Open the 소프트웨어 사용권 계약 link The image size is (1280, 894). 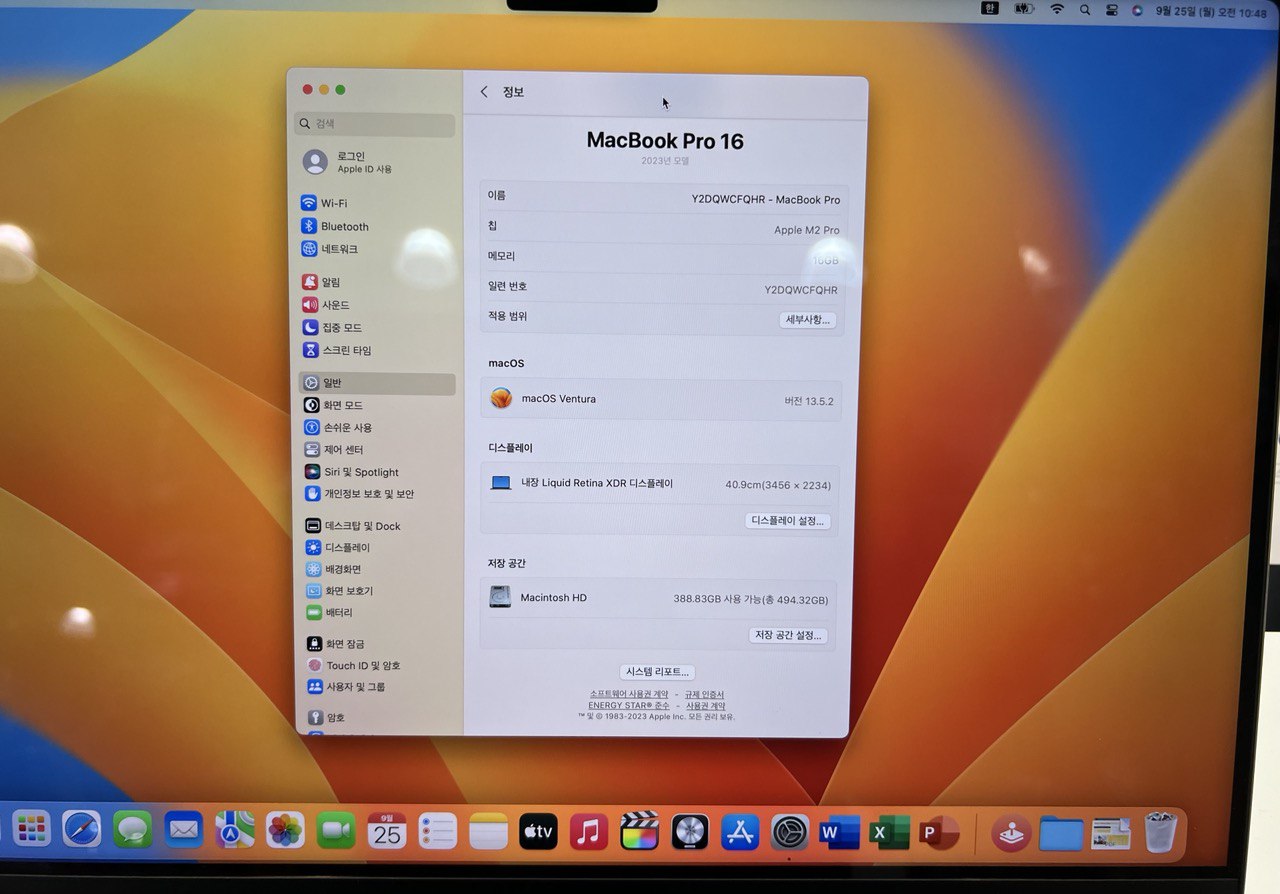click(x=629, y=694)
